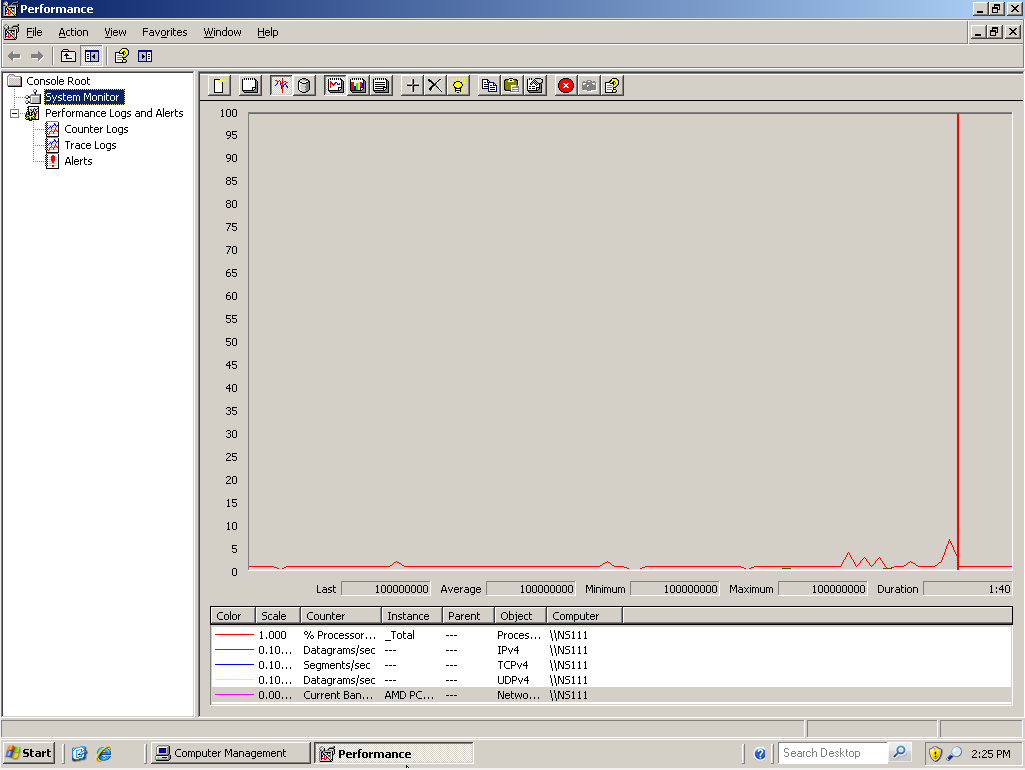Click the New Counter Set toolbar icon
Image resolution: width=1025 pixels, height=770 pixels.
click(x=220, y=86)
